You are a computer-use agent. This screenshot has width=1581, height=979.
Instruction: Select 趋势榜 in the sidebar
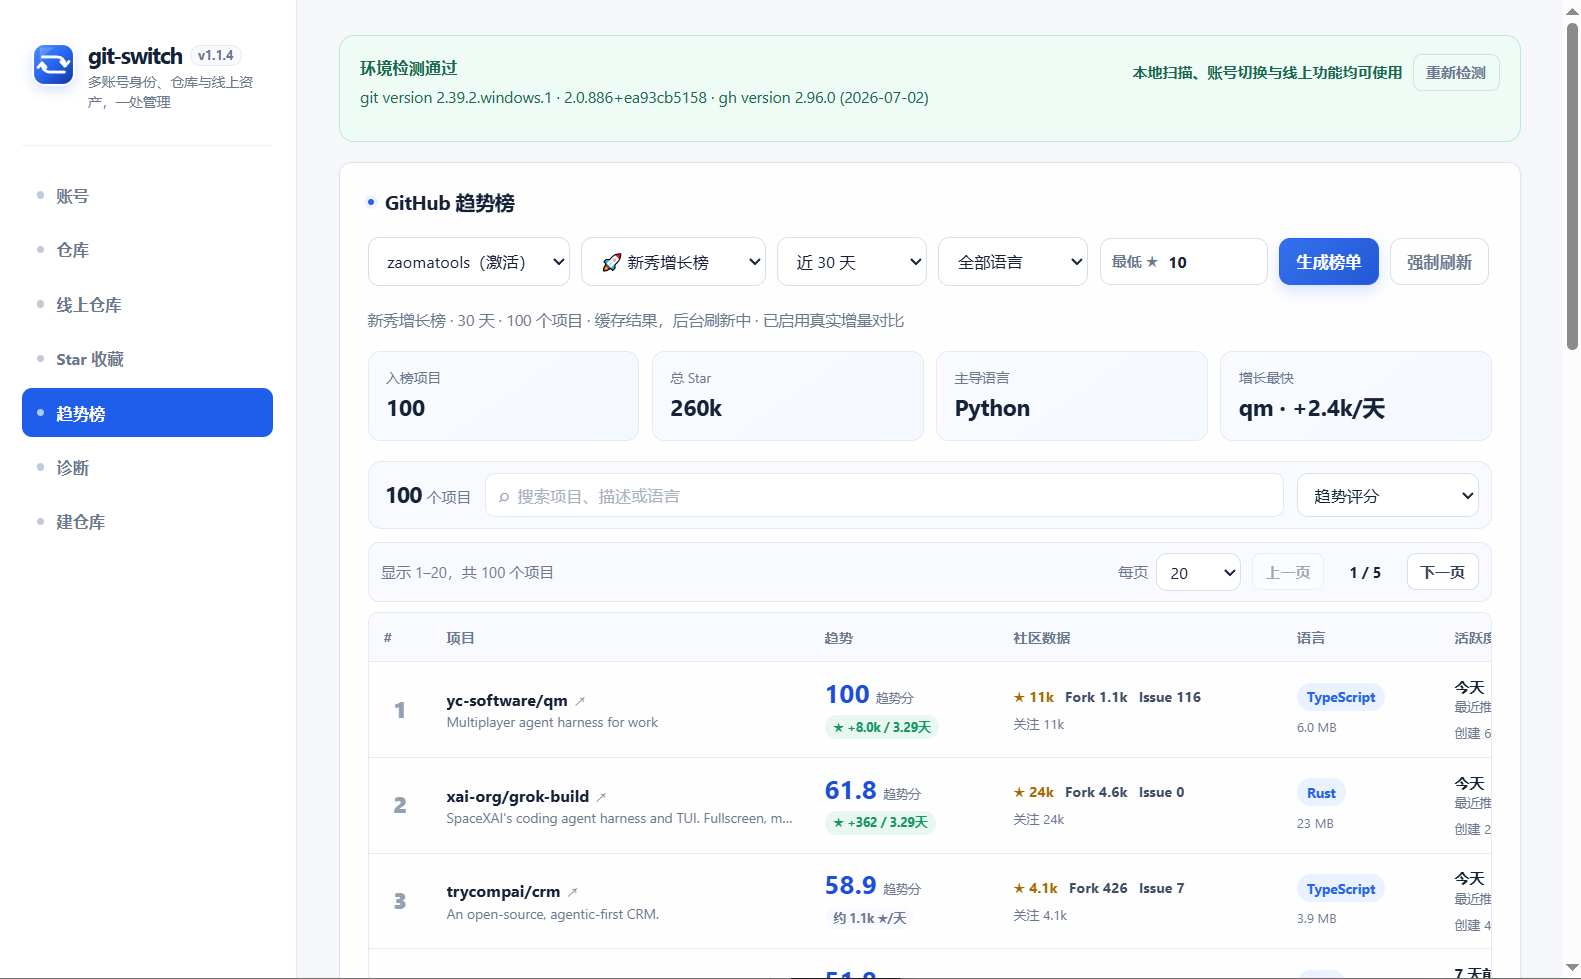147,413
